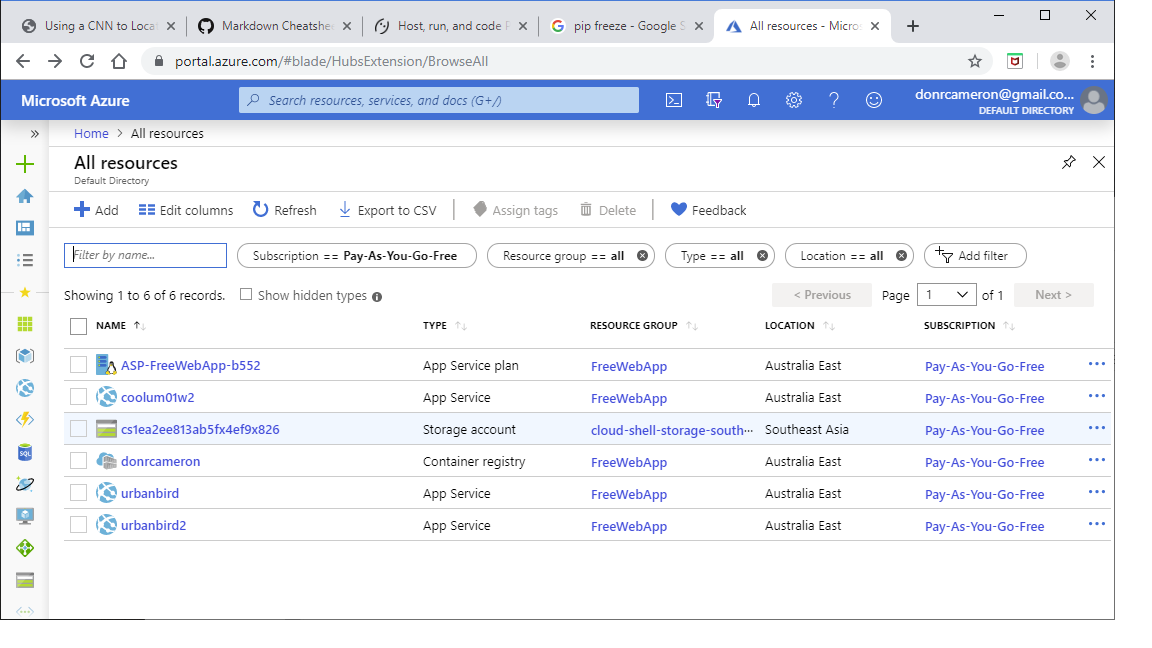Toggle the select-all header checkbox
1152x648 pixels.
[x=79, y=326]
